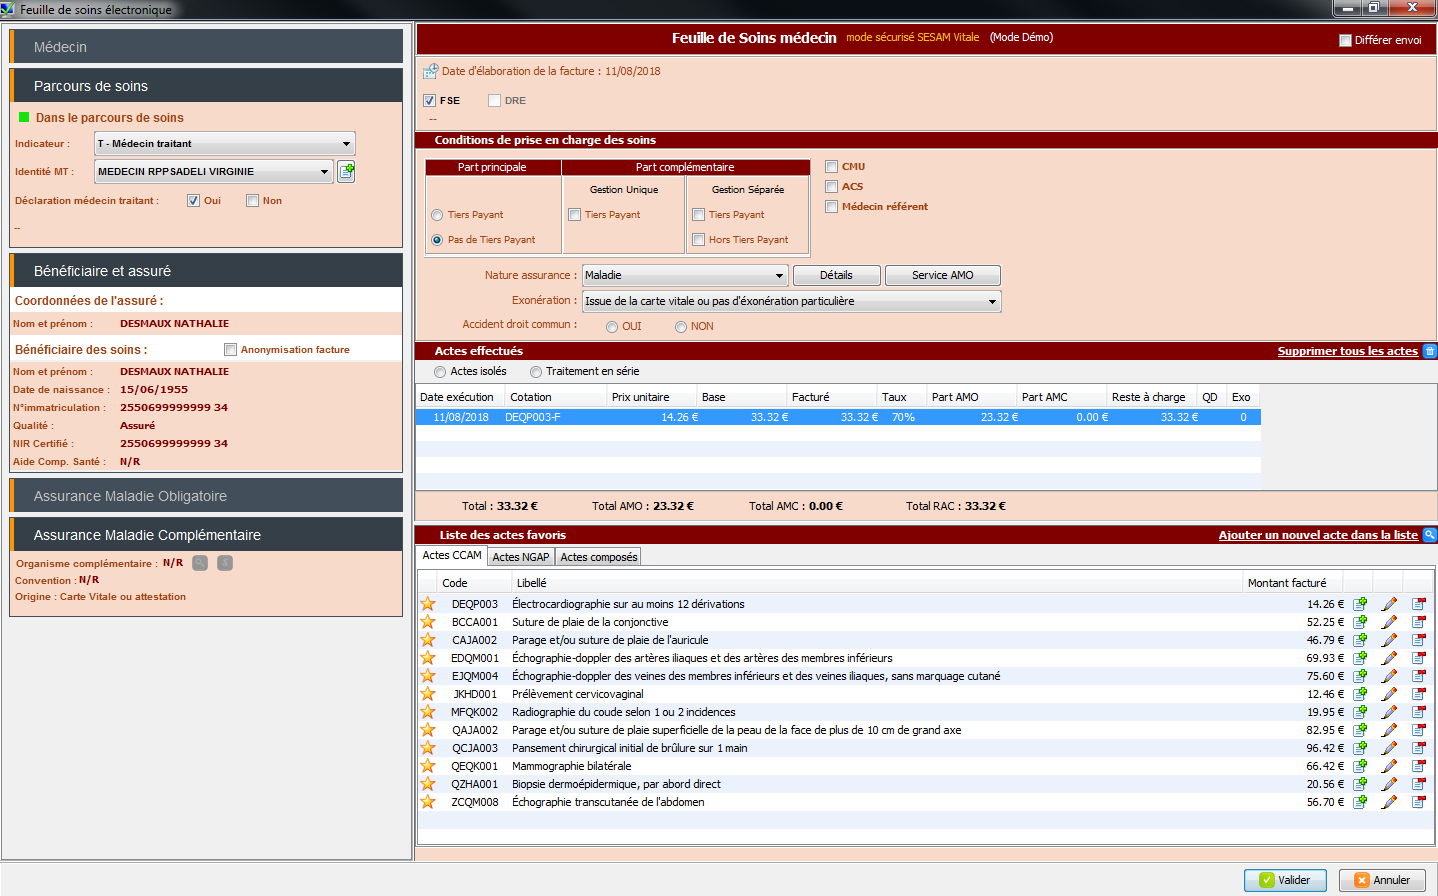Click the pencil icon for QEQK001 Mammographie
The height and width of the screenshot is (896, 1438).
click(1389, 766)
